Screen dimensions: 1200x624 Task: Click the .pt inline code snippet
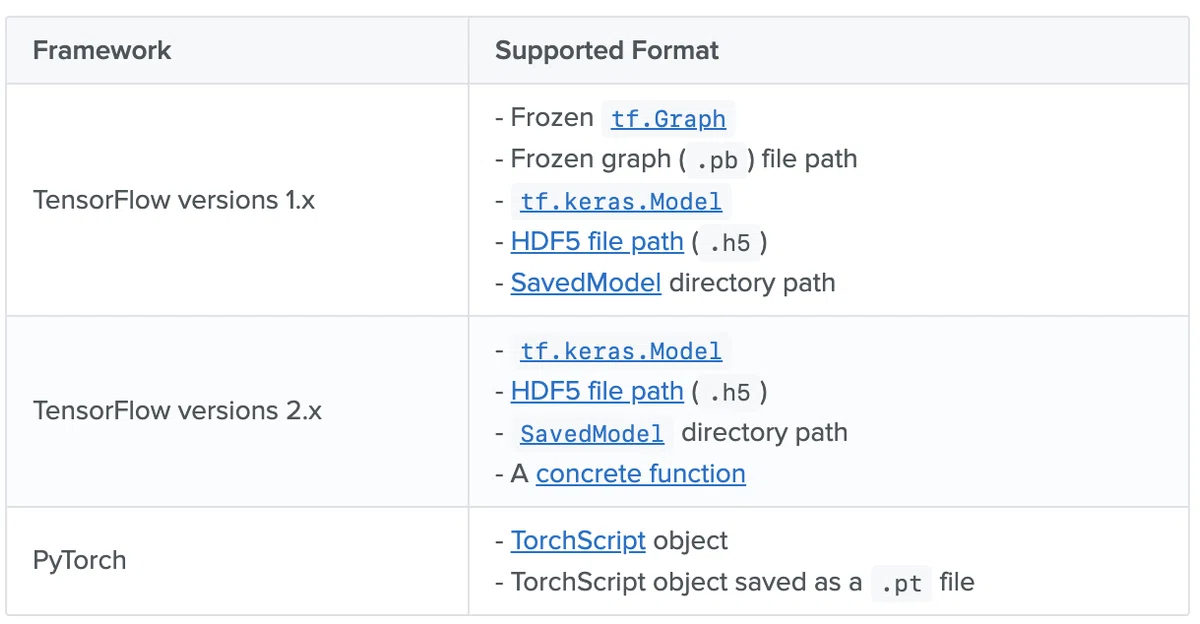coord(901,583)
